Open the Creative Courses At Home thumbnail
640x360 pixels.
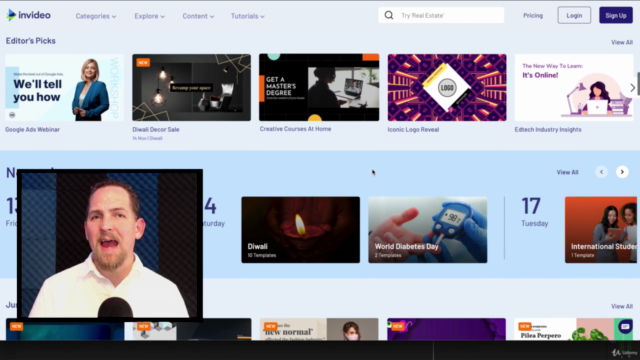319,87
